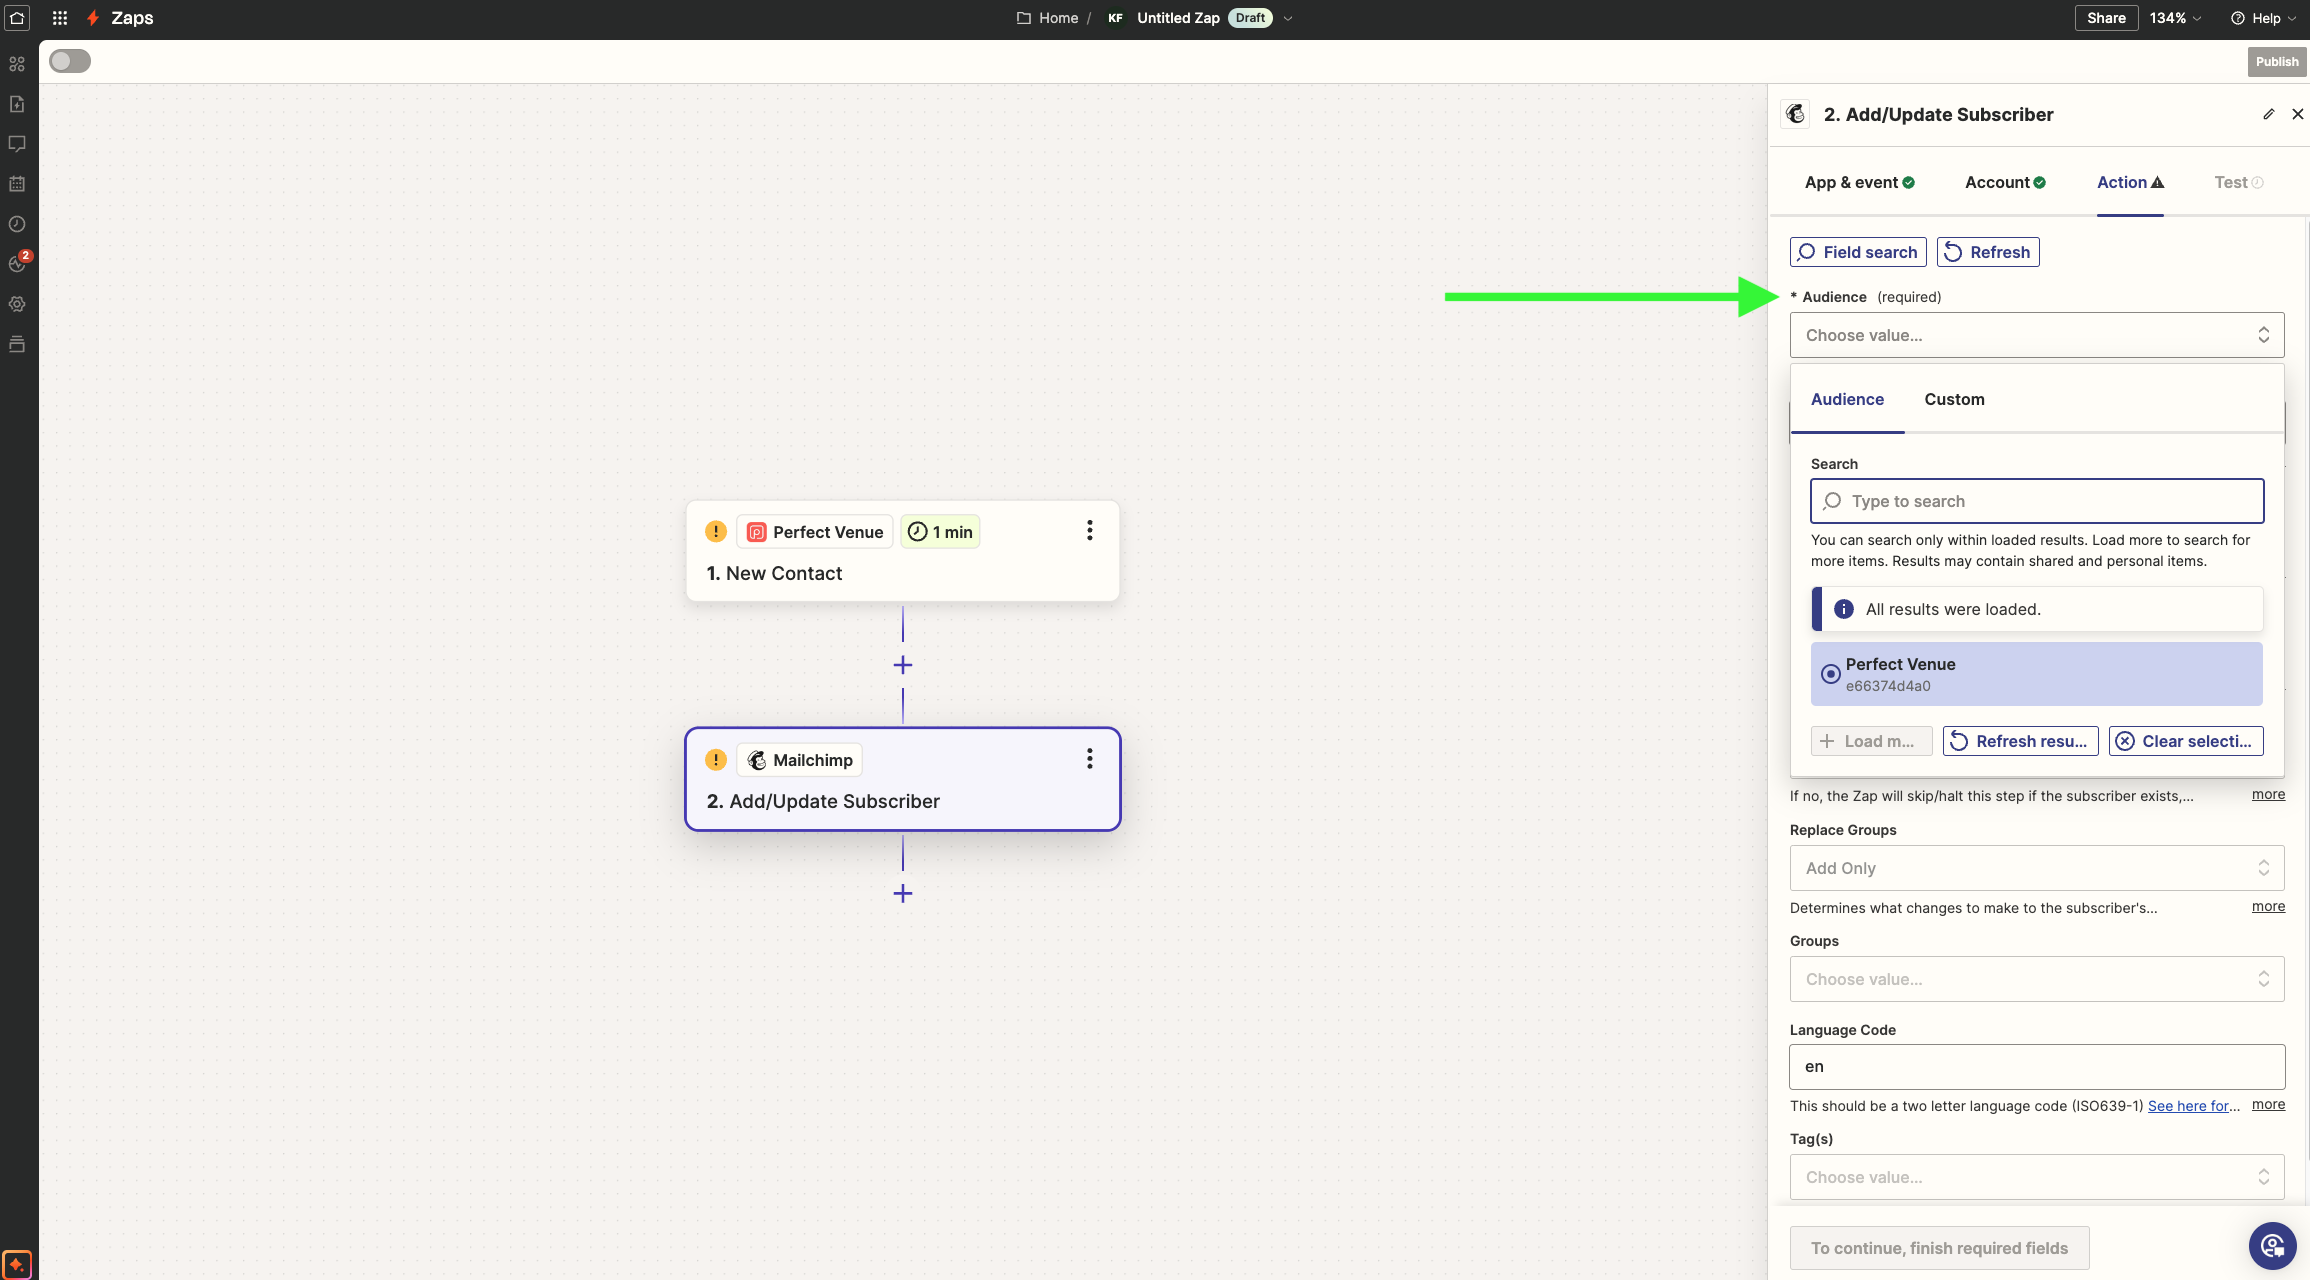Open the calendar schedule sidebar icon
2310x1280 pixels.
(17, 184)
